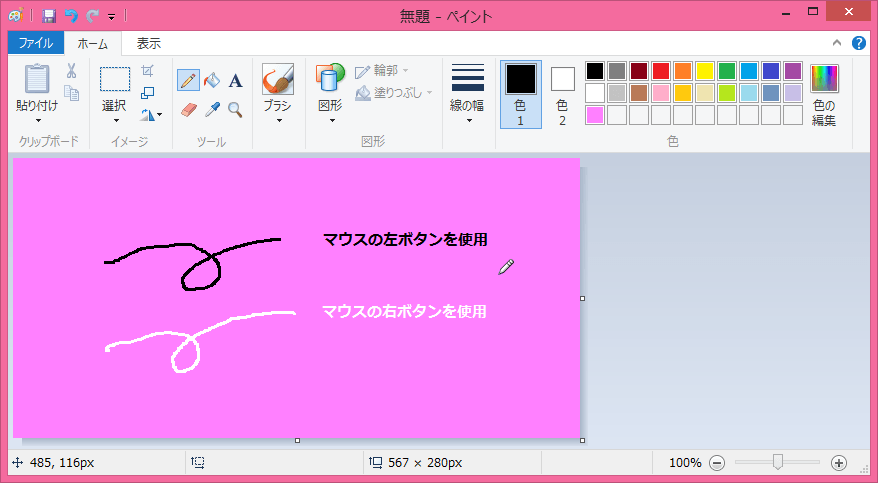
Task: Click the Copy icon
Action: (x=71, y=93)
